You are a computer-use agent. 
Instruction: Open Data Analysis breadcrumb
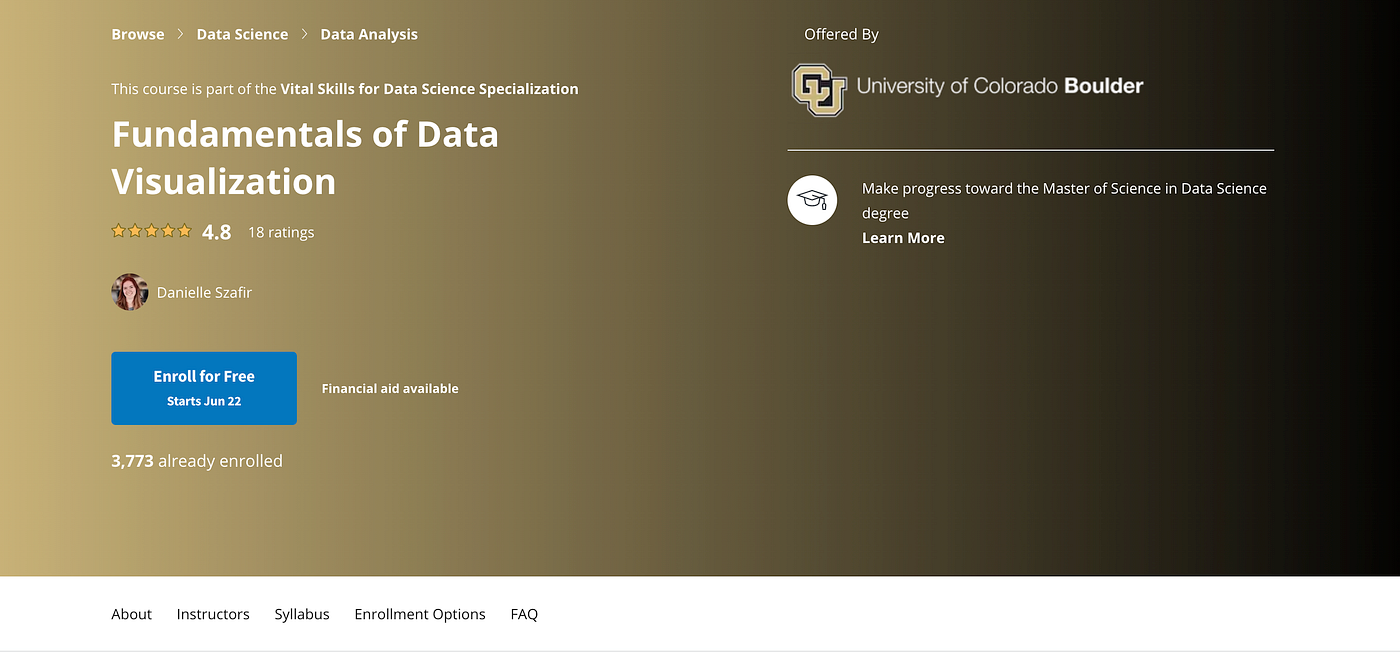click(x=369, y=34)
